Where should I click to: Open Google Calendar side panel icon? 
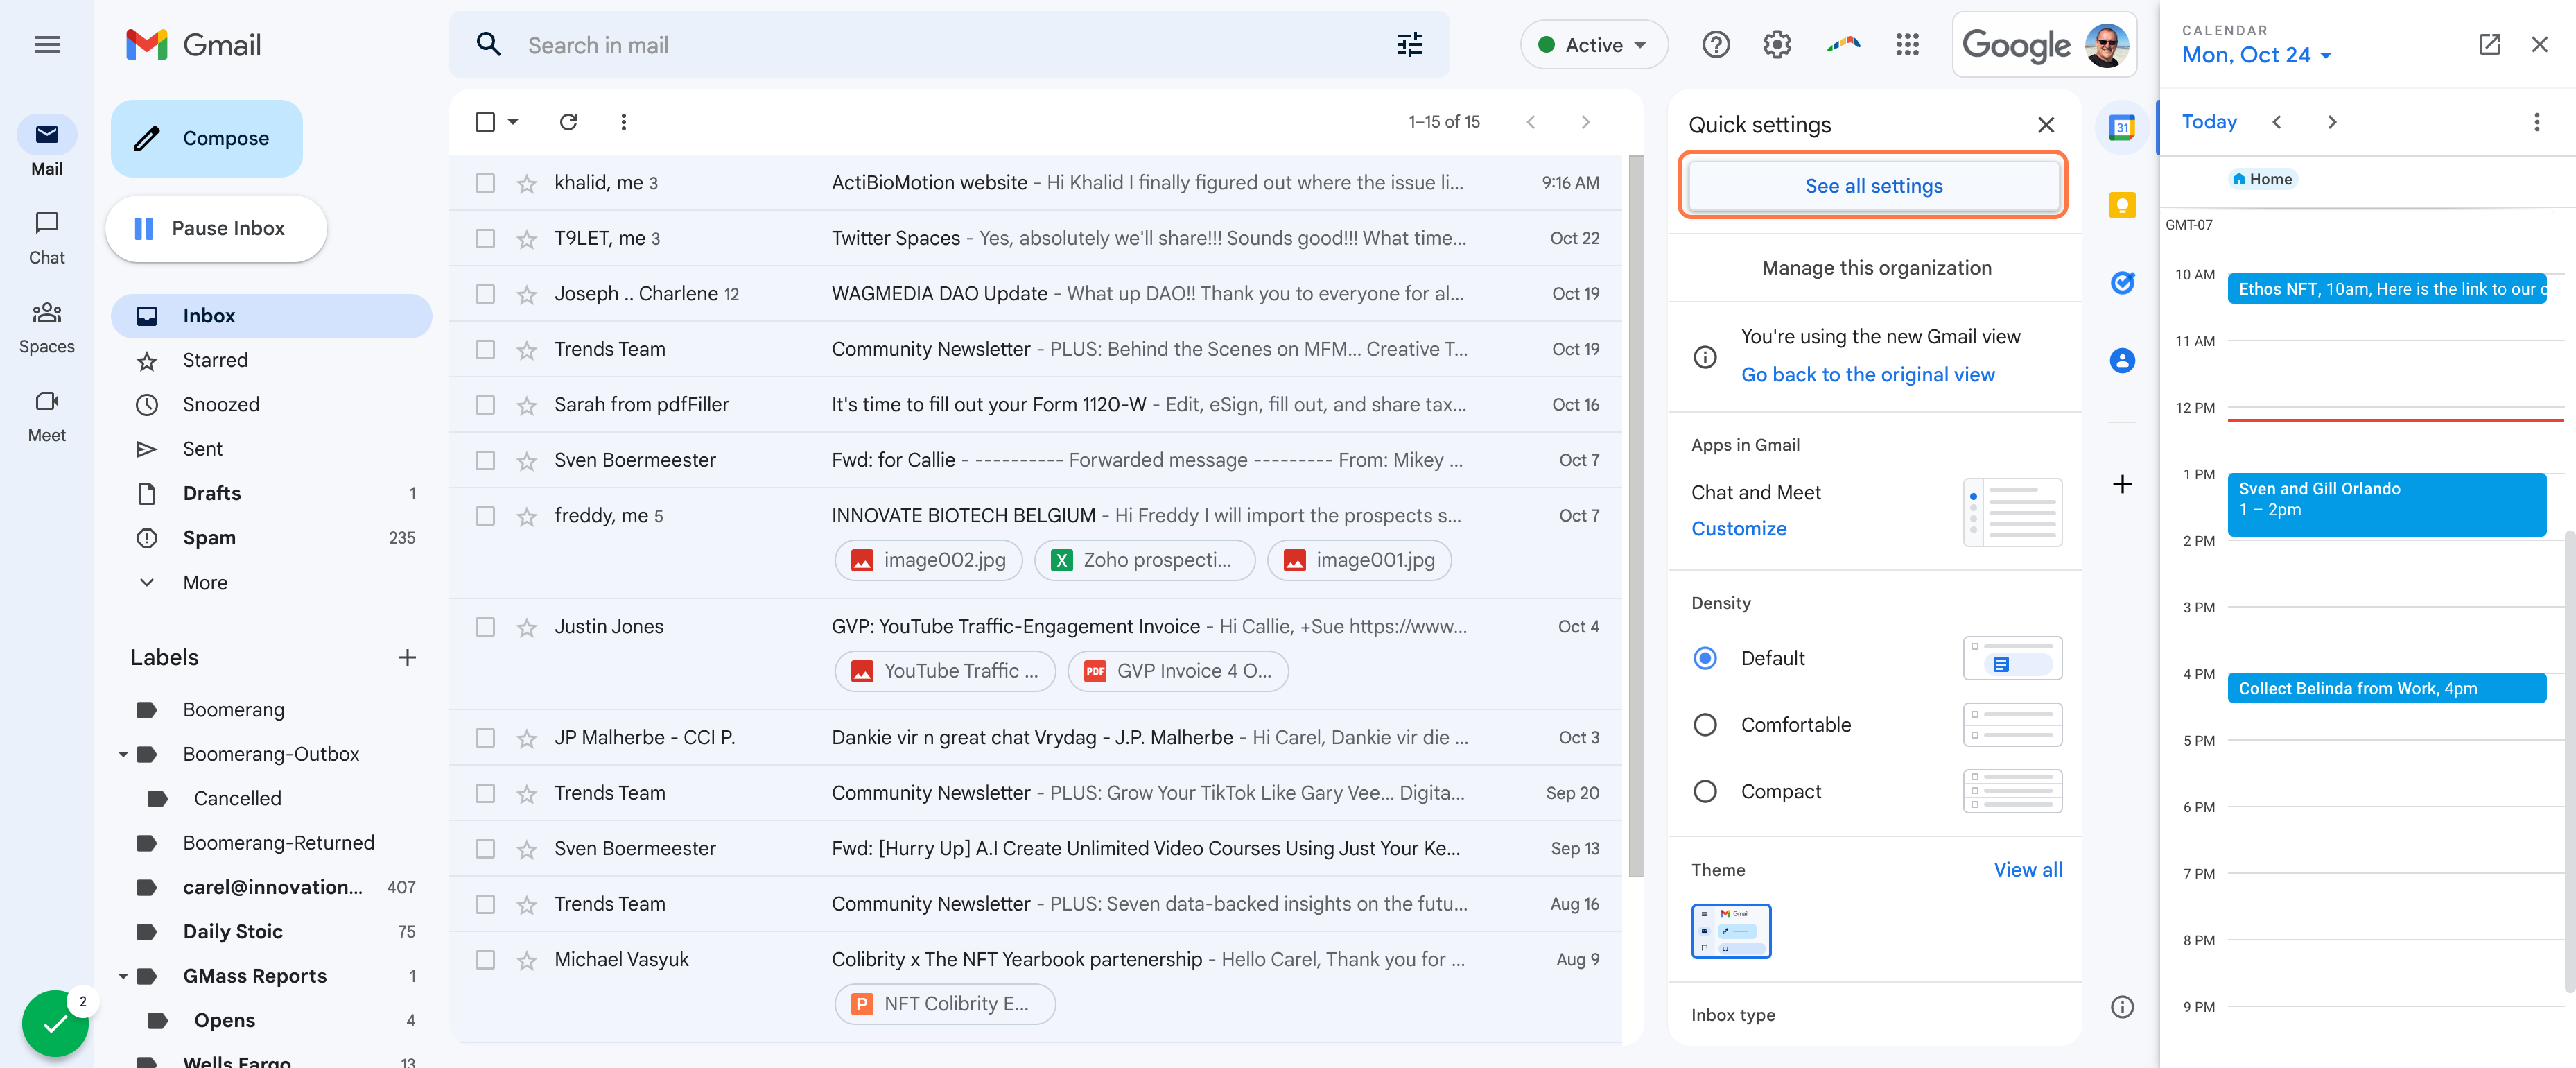click(2122, 128)
